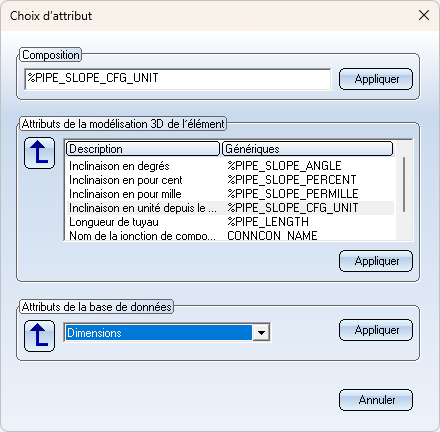Select the Inclinaison en degrés row
The height and width of the screenshot is (432, 440).
(230, 166)
